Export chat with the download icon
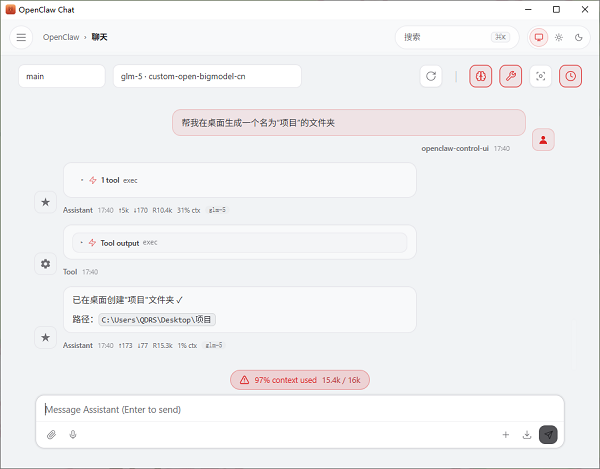Screen dimensions: 600x469 [x=527, y=435]
